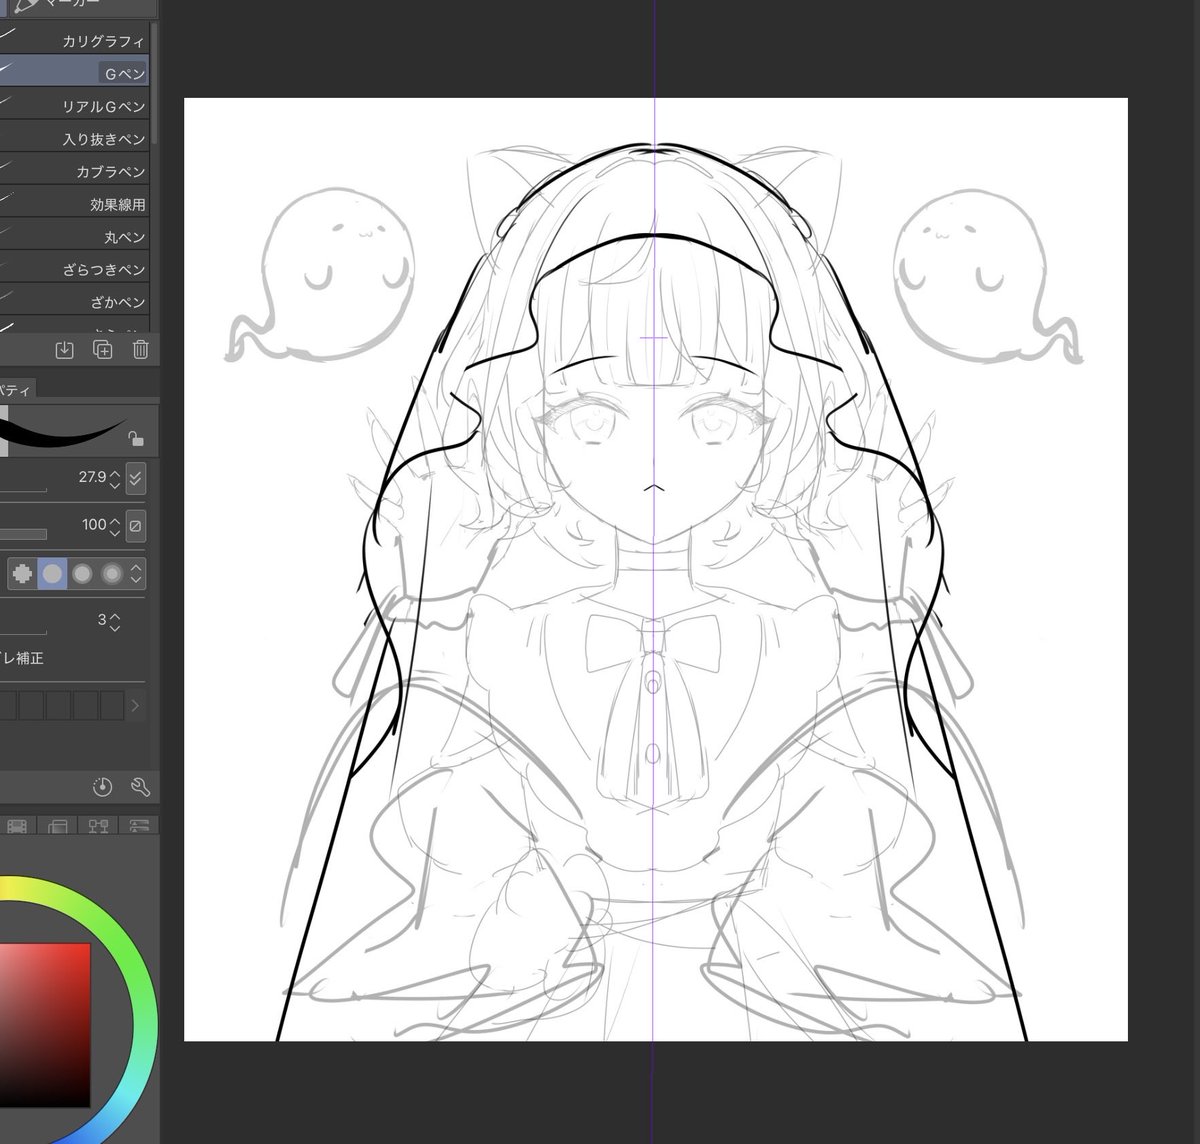Open sub tool detail wrench icon
Image resolution: width=1200 pixels, height=1144 pixels.
pyautogui.click(x=140, y=786)
